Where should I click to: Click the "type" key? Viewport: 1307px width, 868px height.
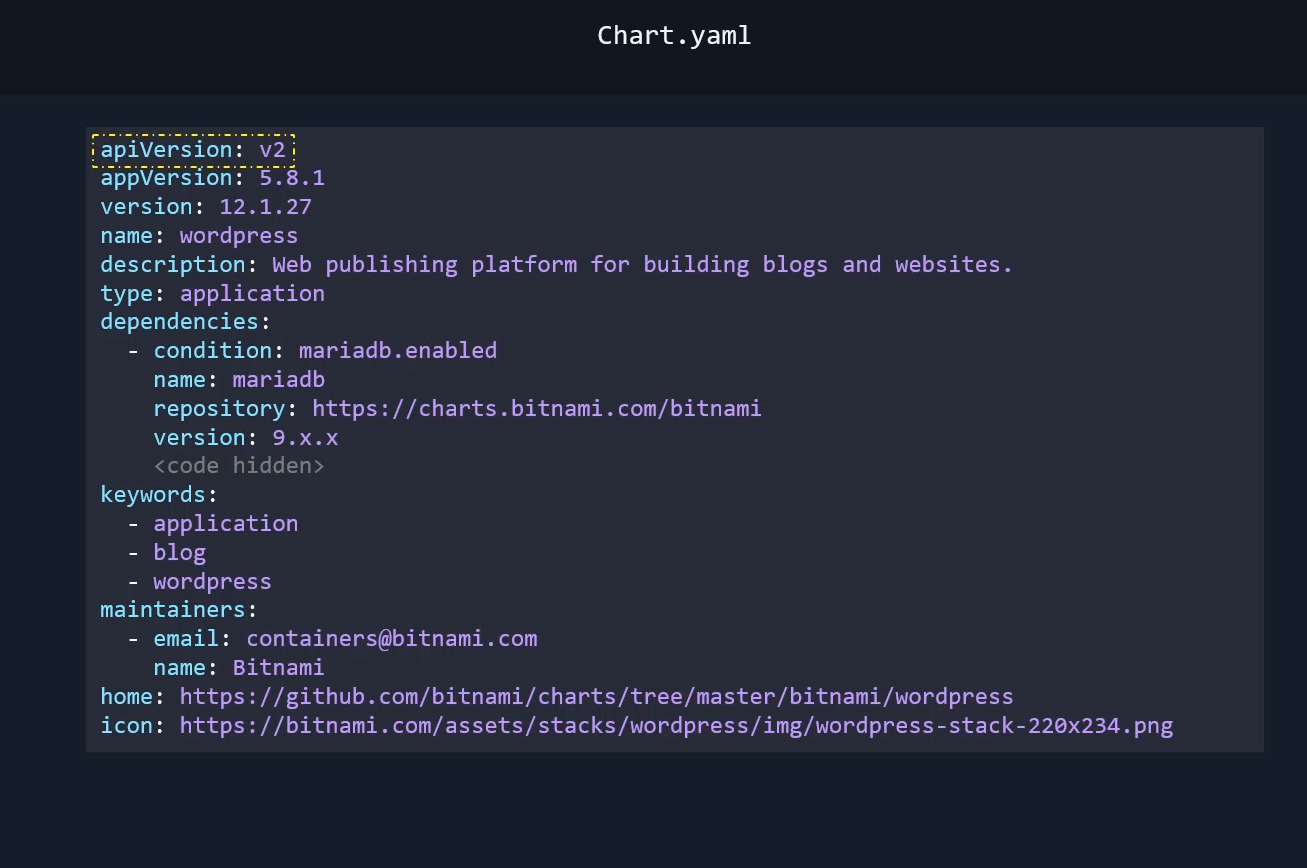click(126, 294)
